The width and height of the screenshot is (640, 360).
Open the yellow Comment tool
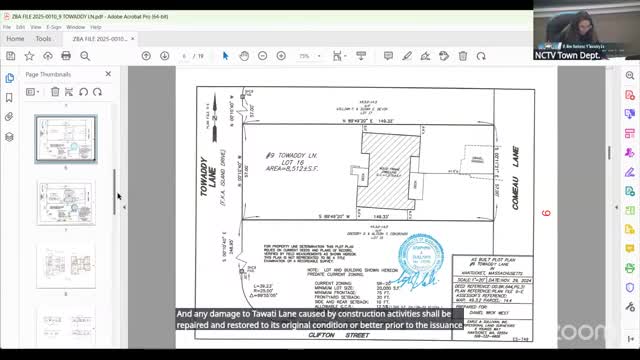(x=630, y=249)
